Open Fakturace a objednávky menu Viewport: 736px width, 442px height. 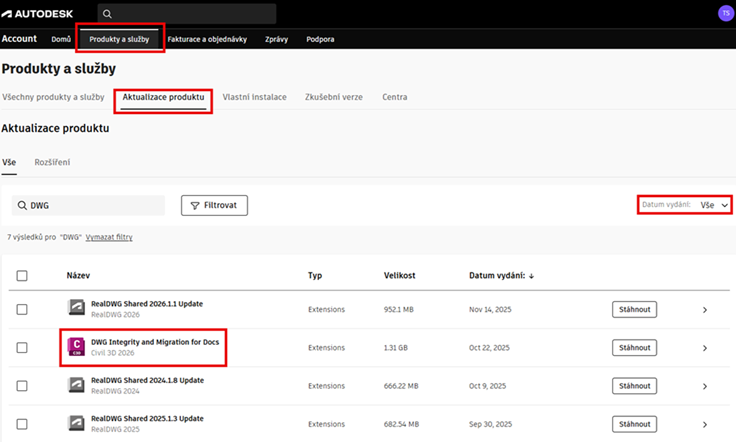(207, 39)
